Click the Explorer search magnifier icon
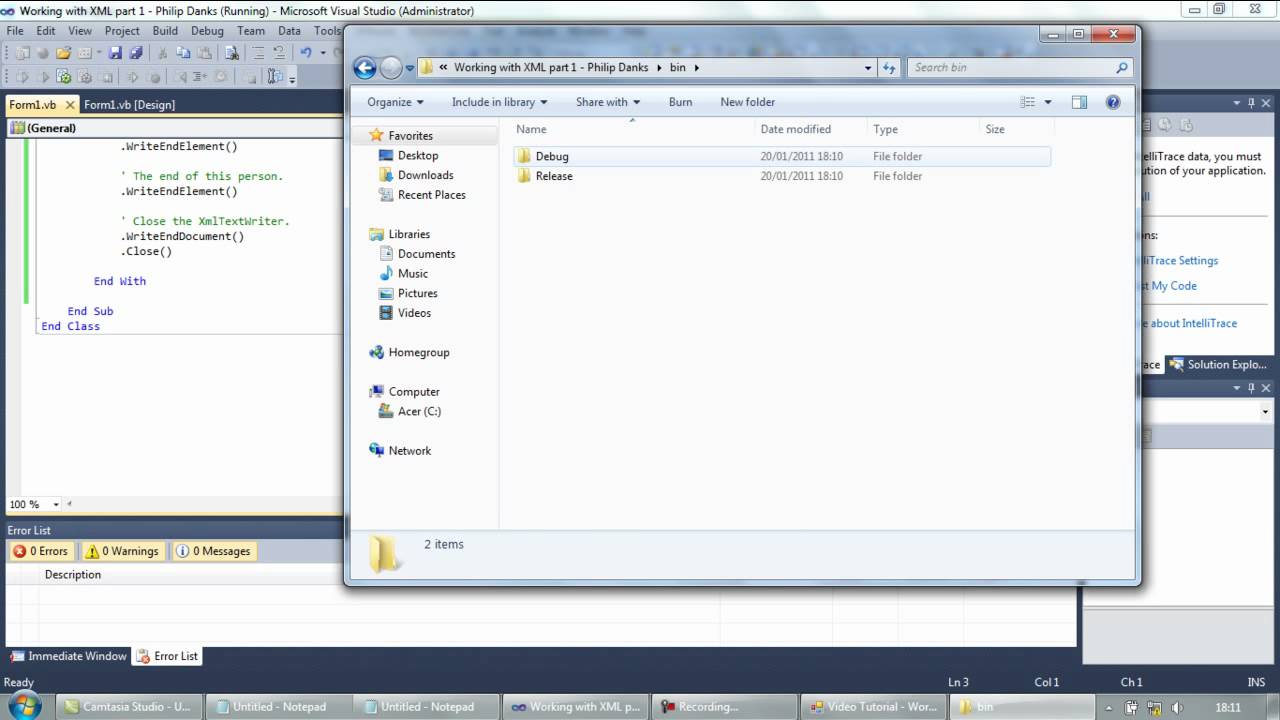Viewport: 1280px width, 720px height. click(x=1121, y=68)
